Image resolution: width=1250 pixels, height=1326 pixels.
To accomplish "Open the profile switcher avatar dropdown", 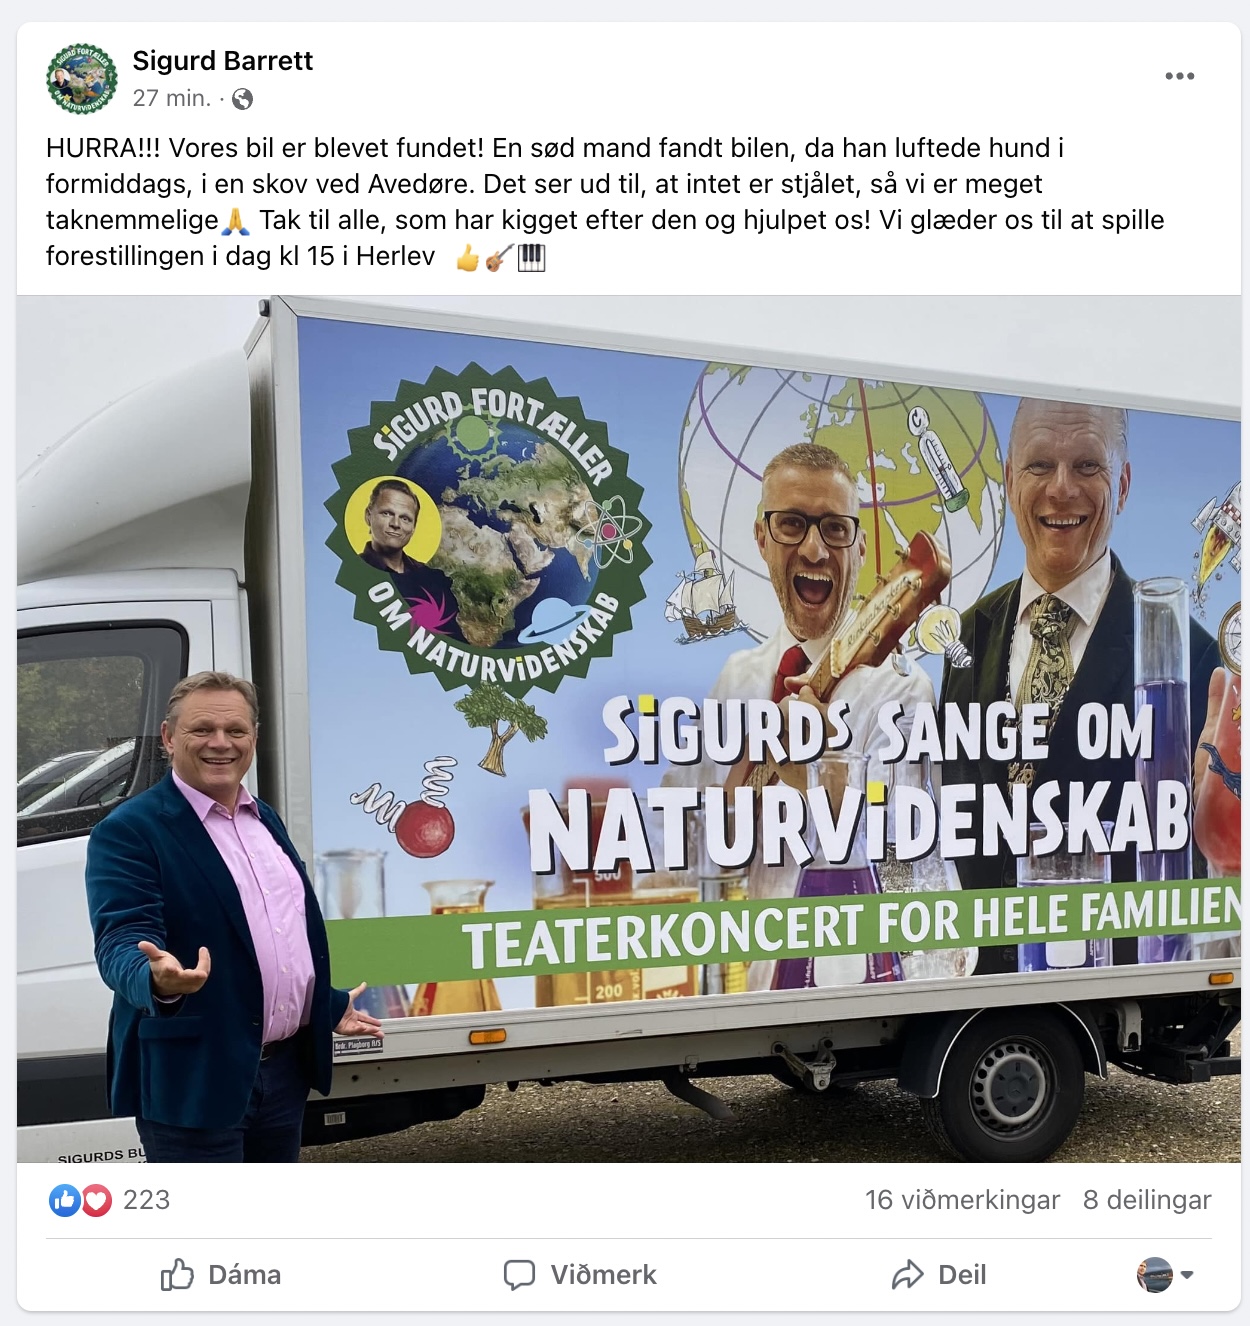I will [1155, 1275].
